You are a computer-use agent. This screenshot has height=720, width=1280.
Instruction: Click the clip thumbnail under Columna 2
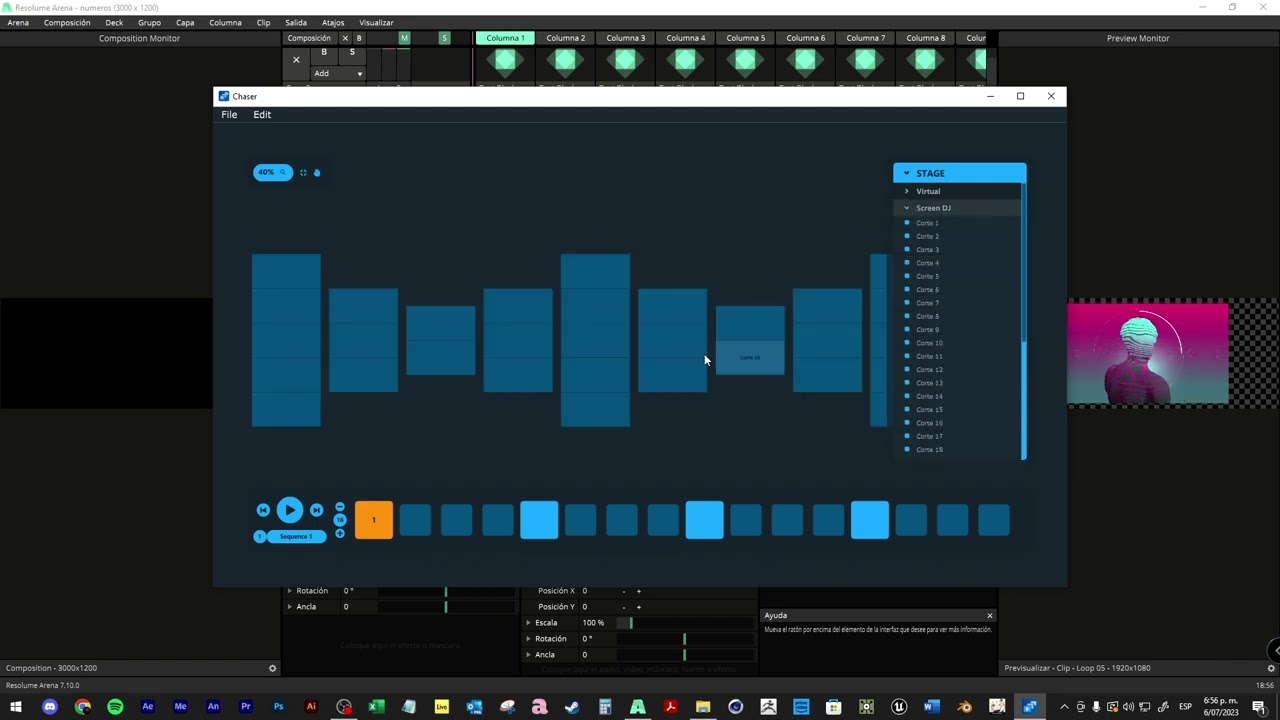pyautogui.click(x=565, y=62)
